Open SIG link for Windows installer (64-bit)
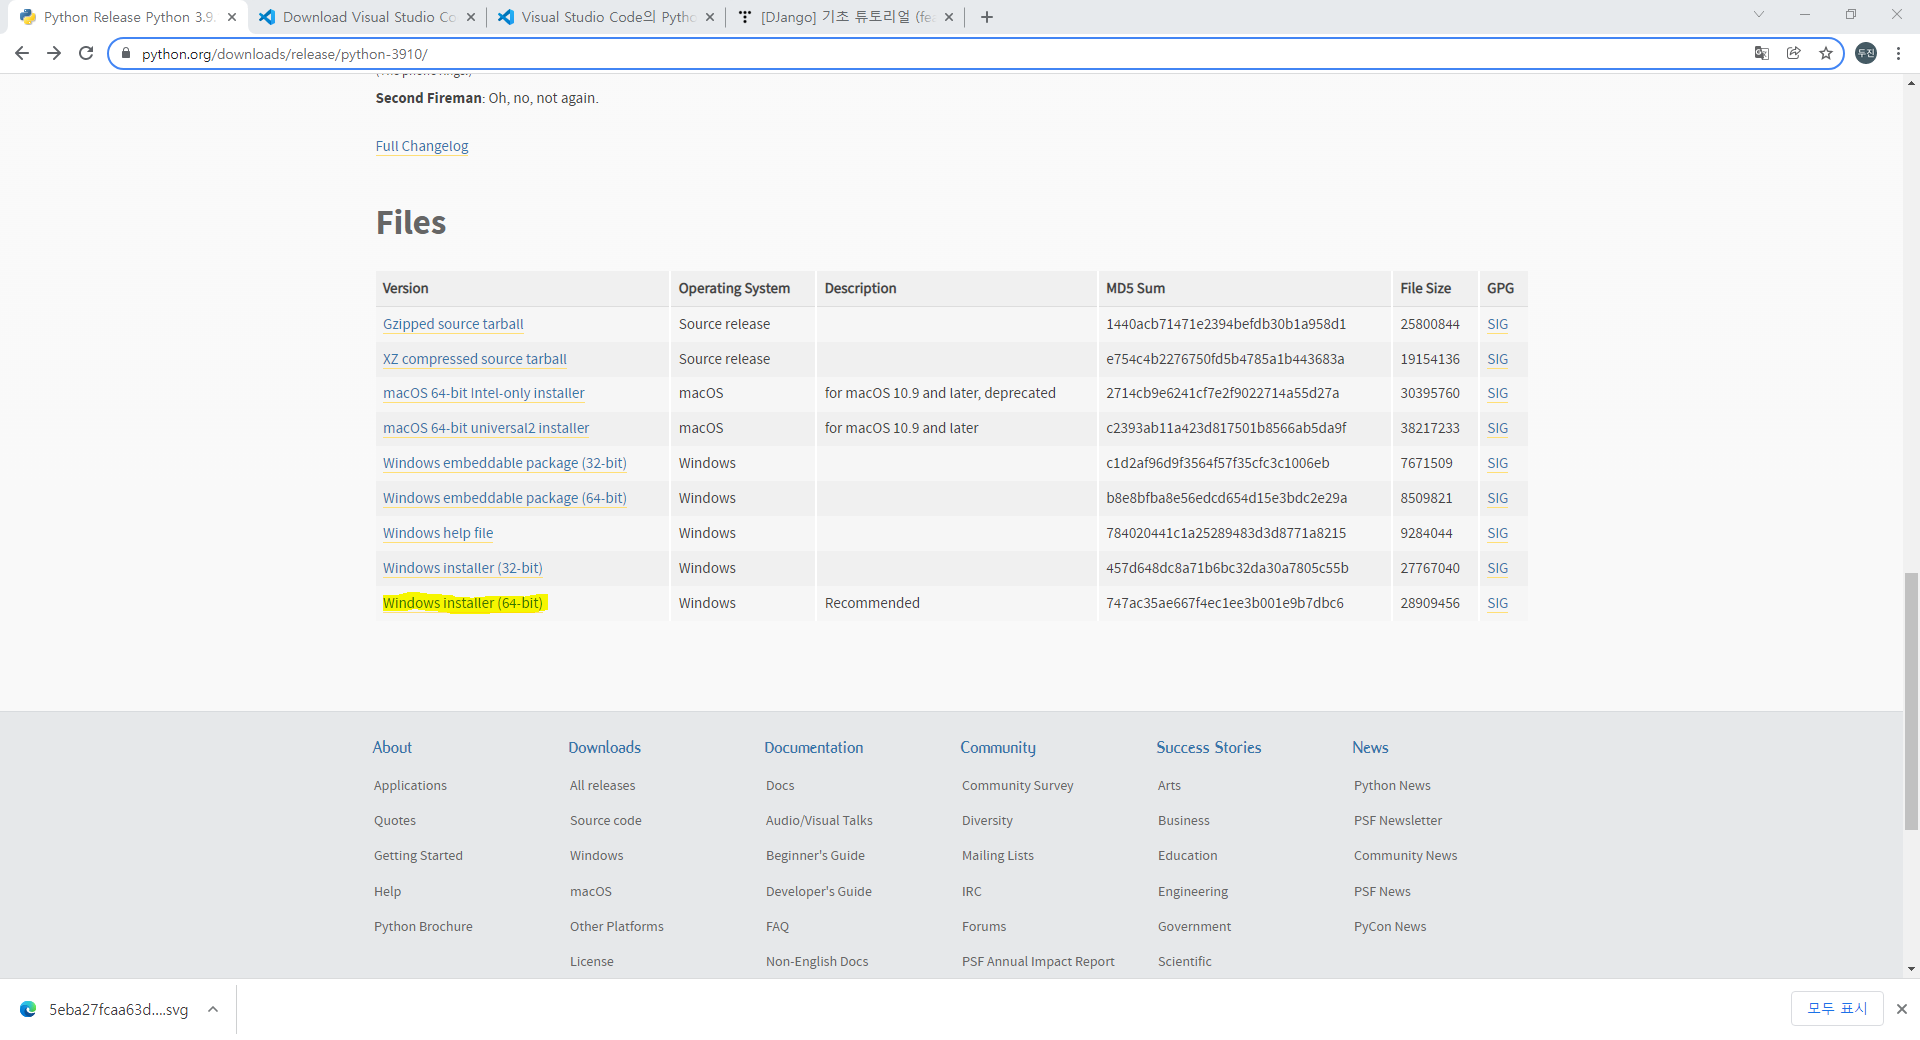Viewport: 1920px width, 1040px height. pos(1497,603)
